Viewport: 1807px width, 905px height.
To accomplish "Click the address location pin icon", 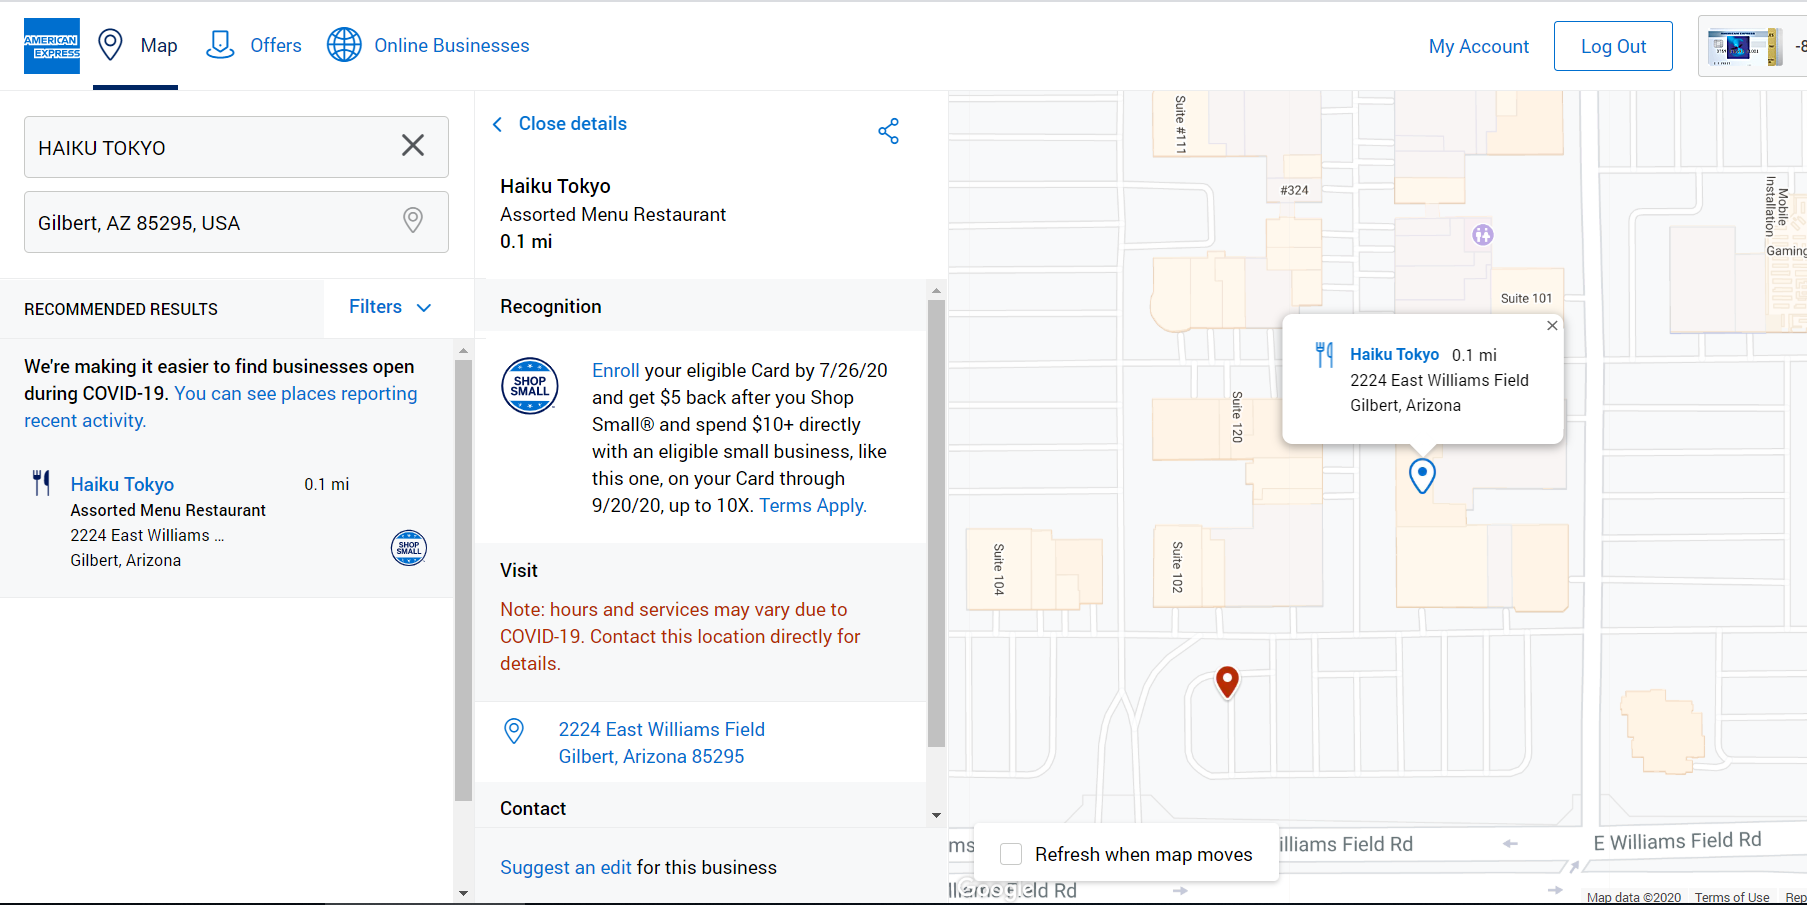I will click(x=514, y=731).
